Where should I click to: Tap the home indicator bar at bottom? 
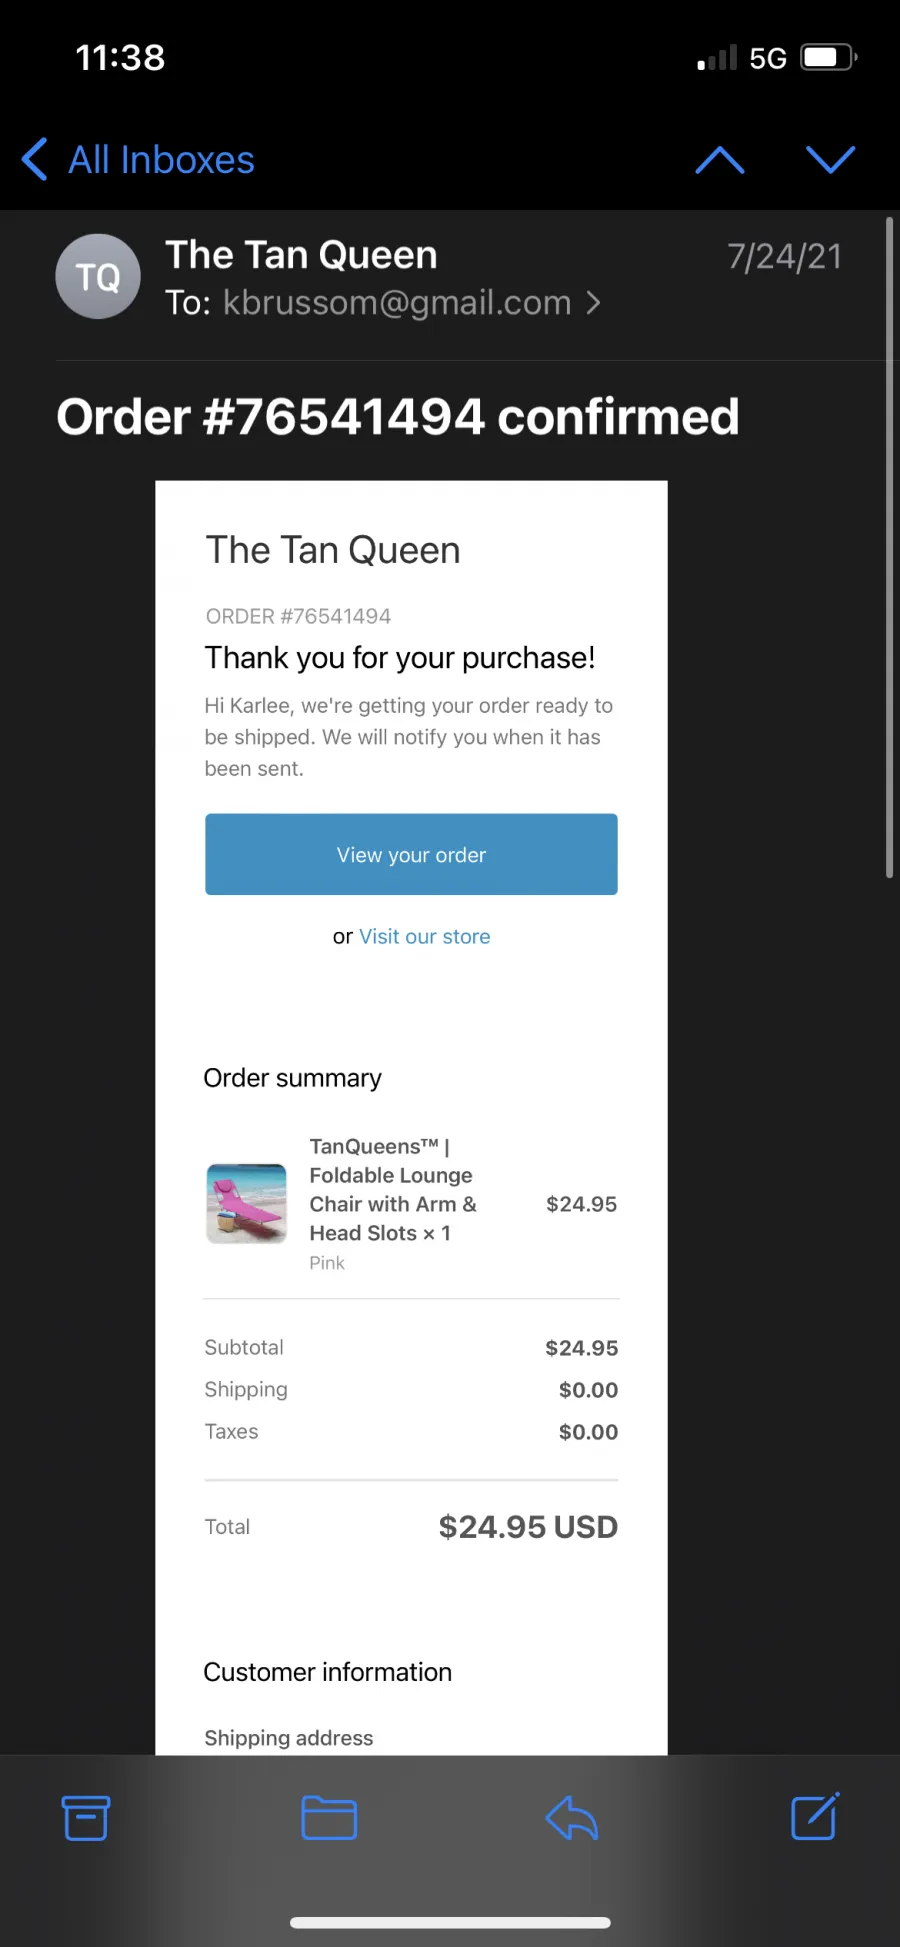coord(450,1922)
